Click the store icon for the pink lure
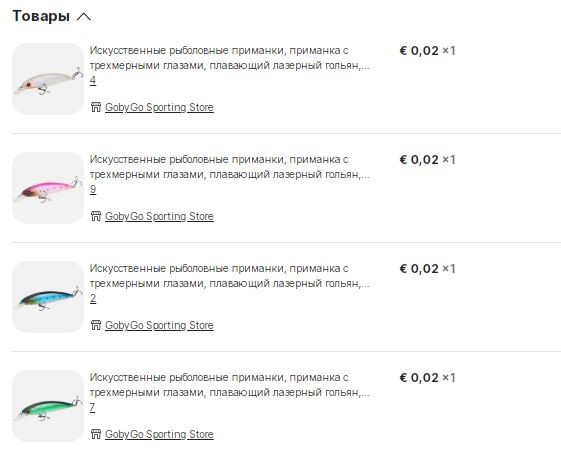The image size is (561, 460). pyautogui.click(x=96, y=216)
